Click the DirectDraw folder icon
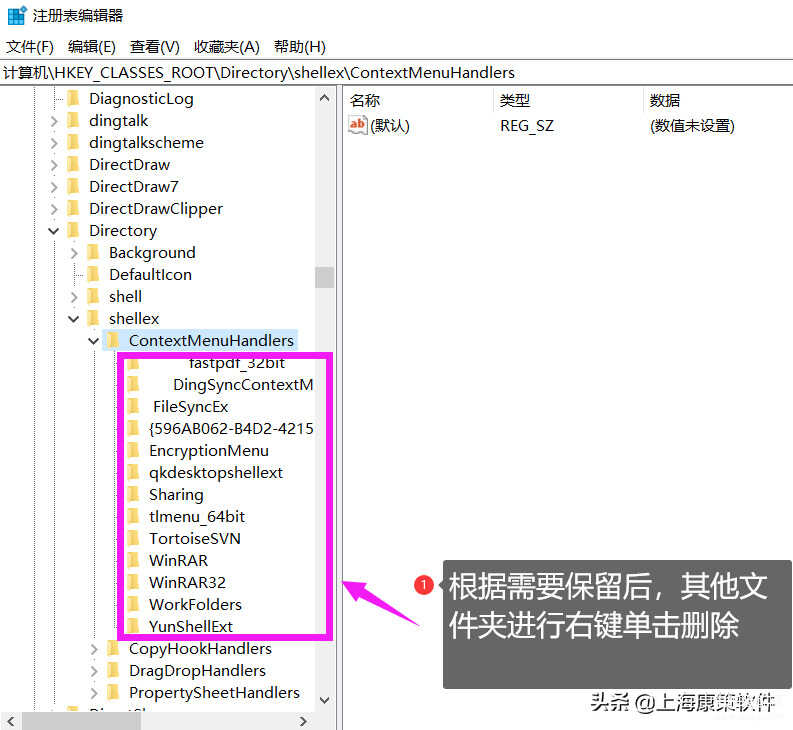Viewport: 793px width, 730px height. [x=72, y=164]
